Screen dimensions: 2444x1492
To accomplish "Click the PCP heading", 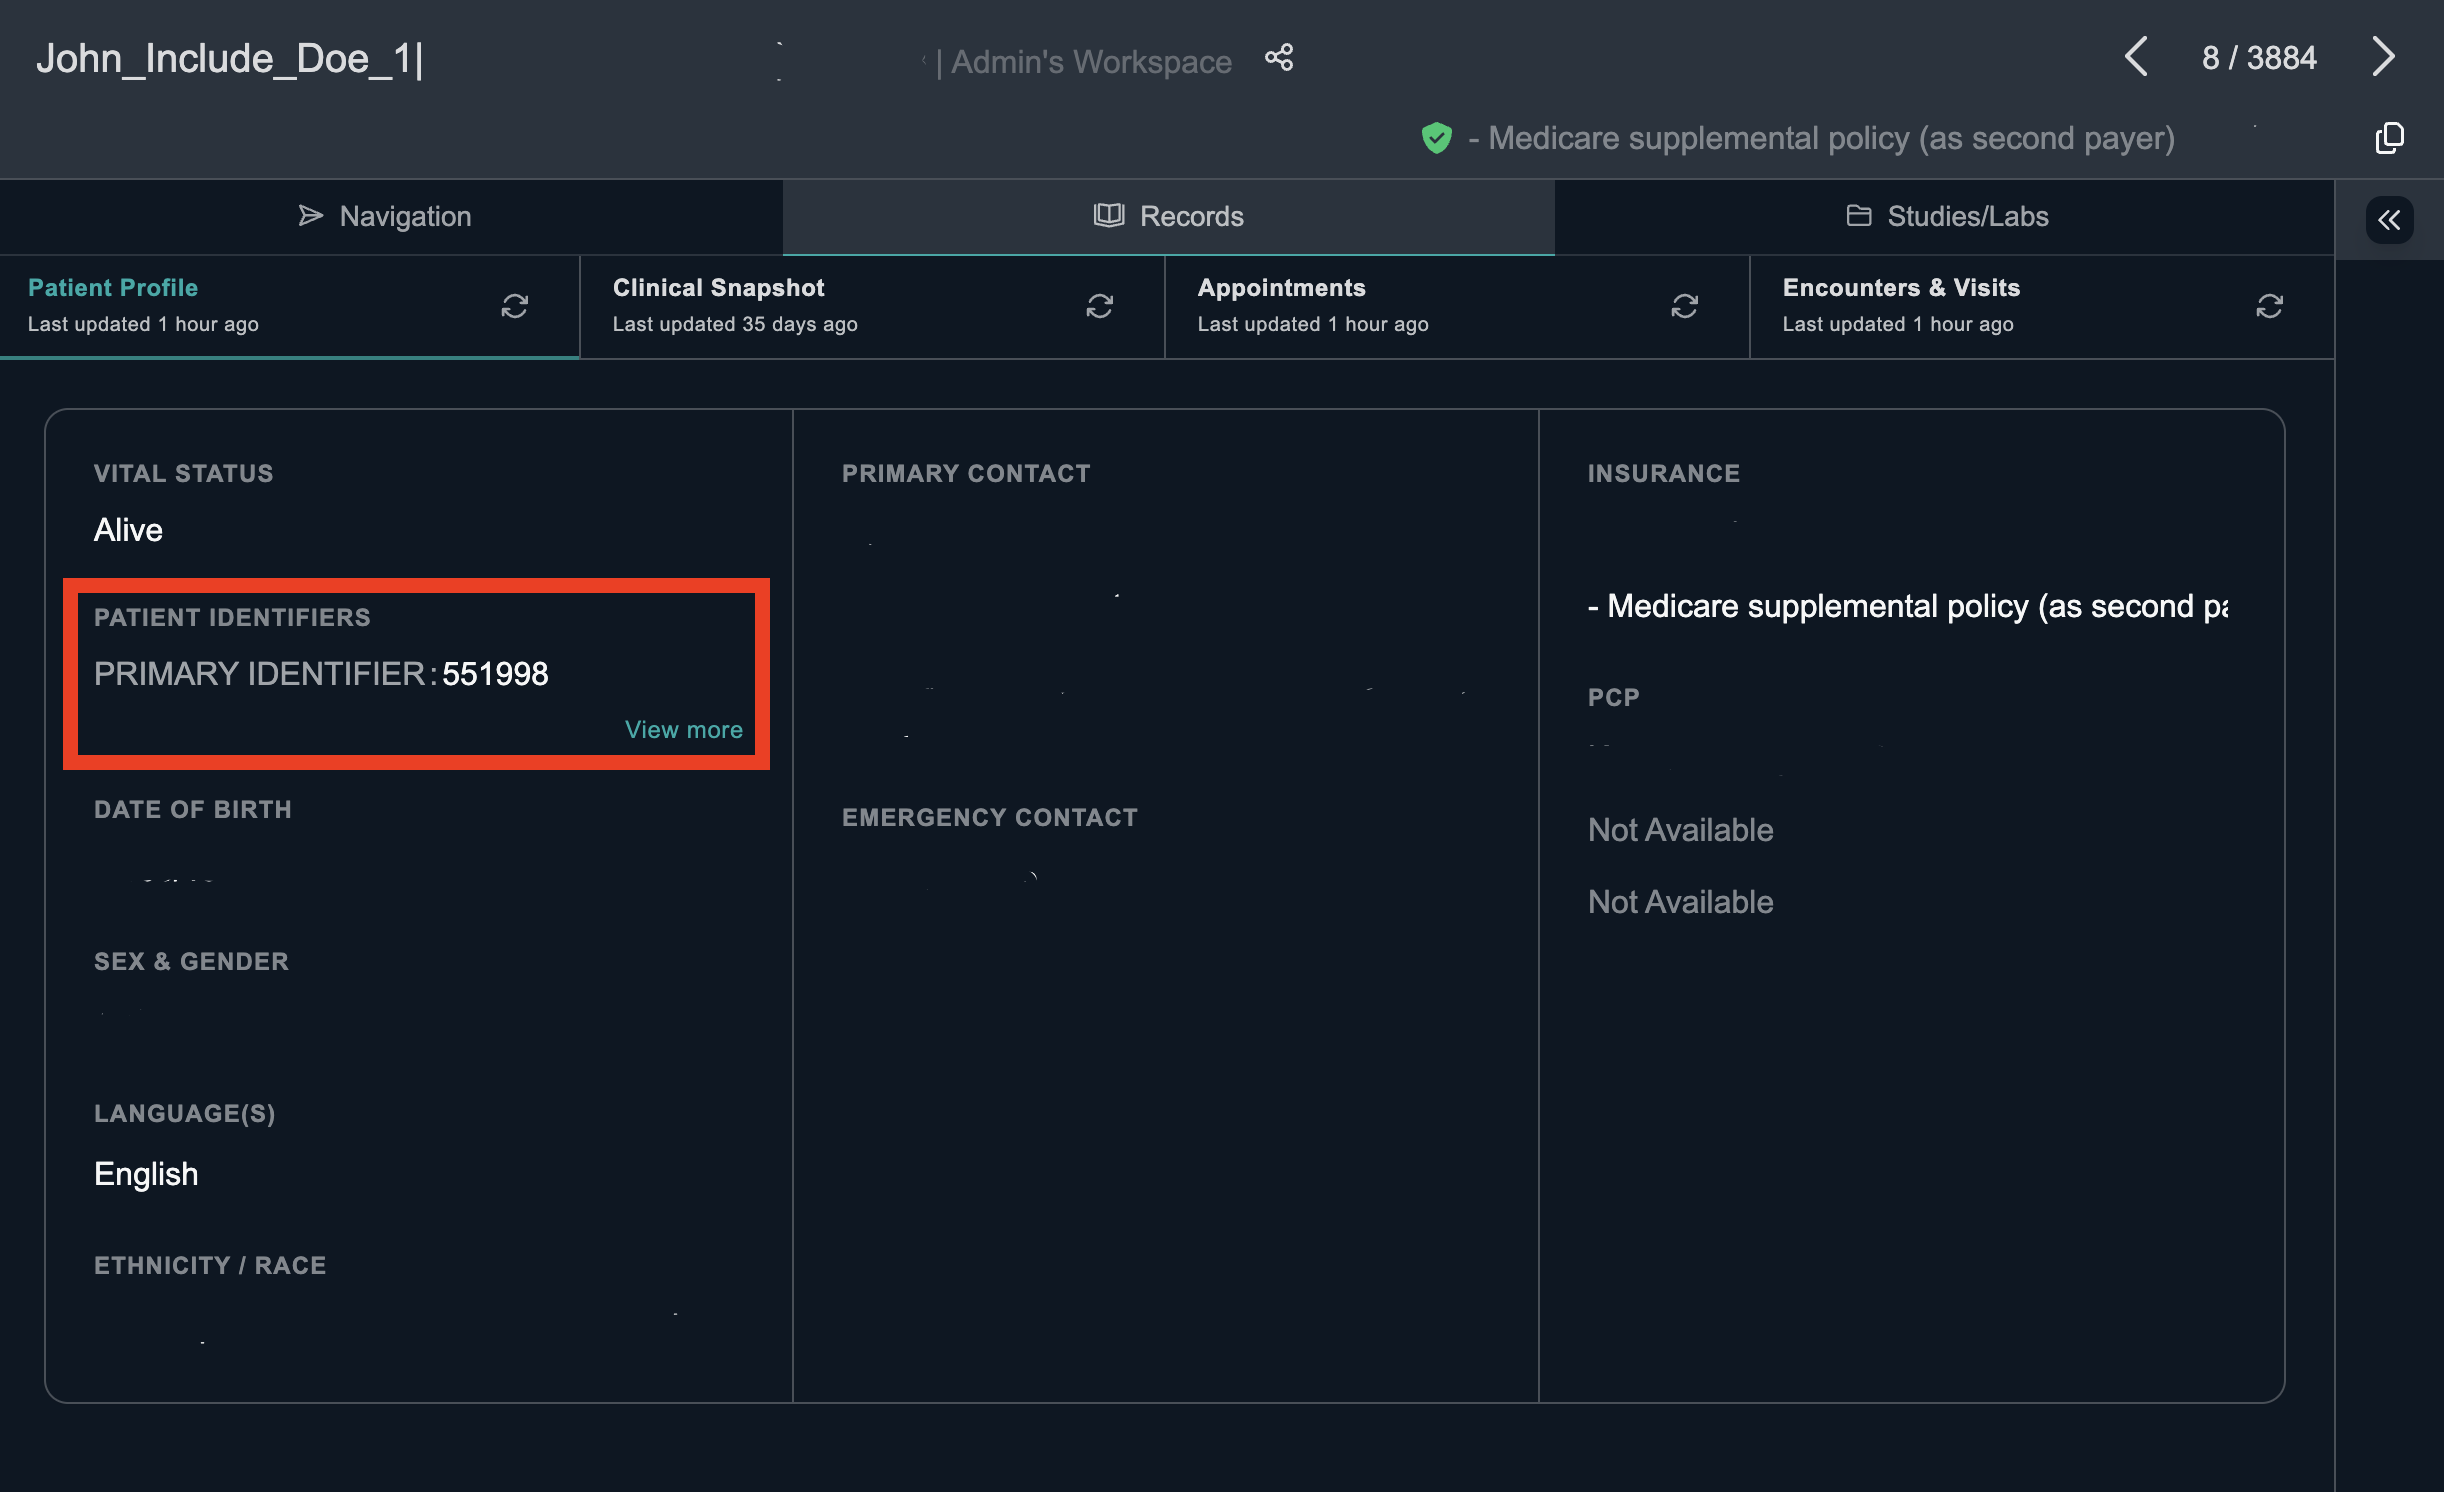I will coord(1613,698).
